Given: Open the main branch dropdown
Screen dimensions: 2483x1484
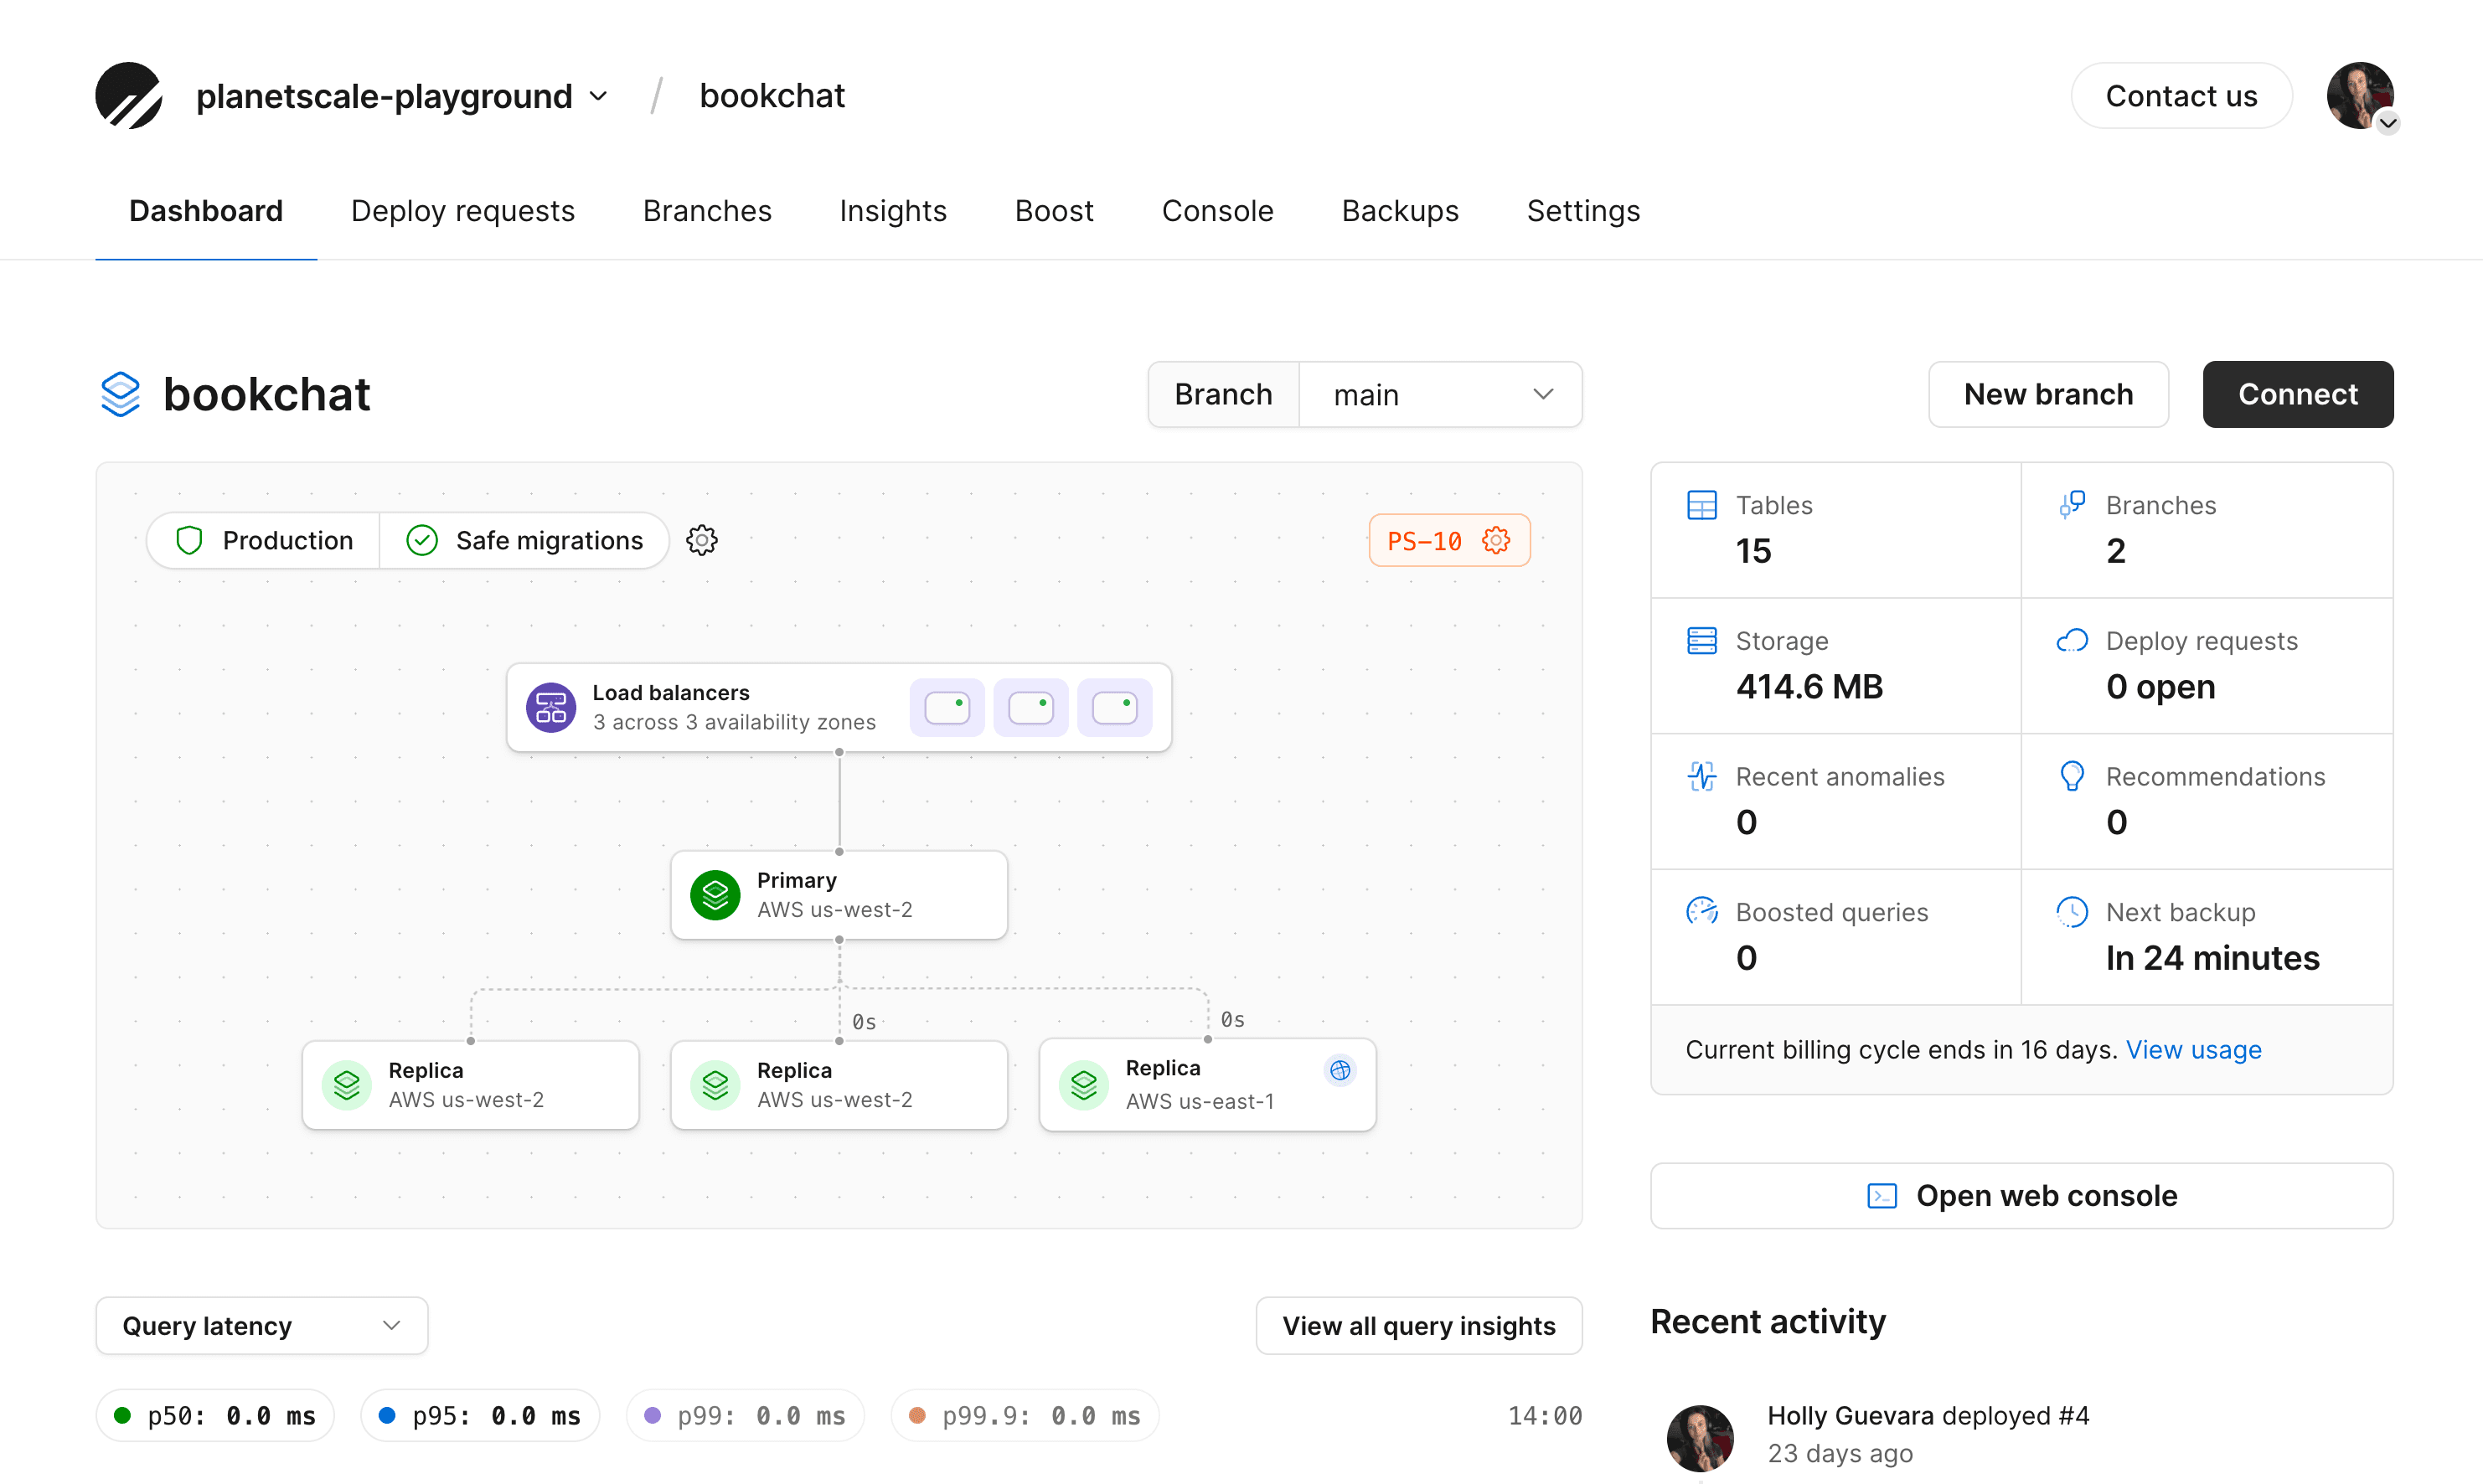Looking at the screenshot, I should coord(1440,394).
